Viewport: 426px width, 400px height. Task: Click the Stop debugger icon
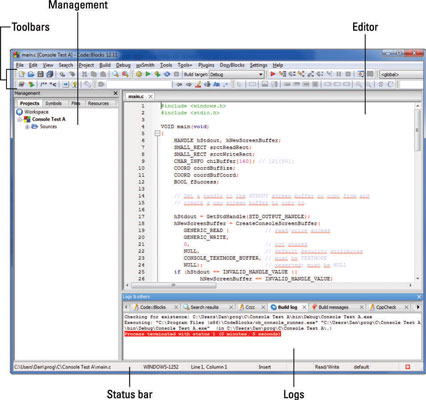348,74
